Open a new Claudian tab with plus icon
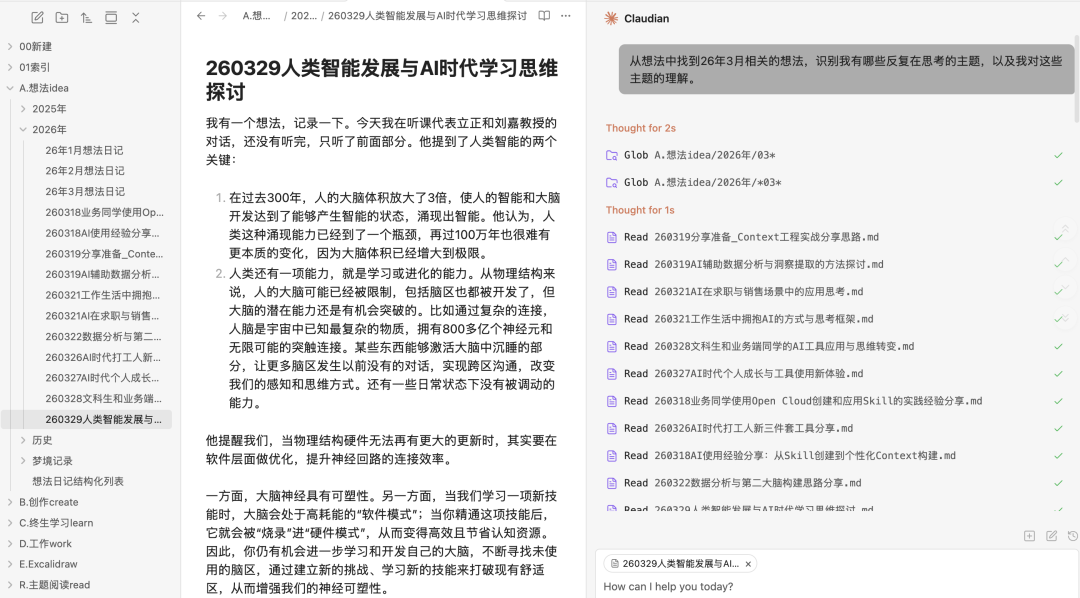 click(x=1029, y=536)
